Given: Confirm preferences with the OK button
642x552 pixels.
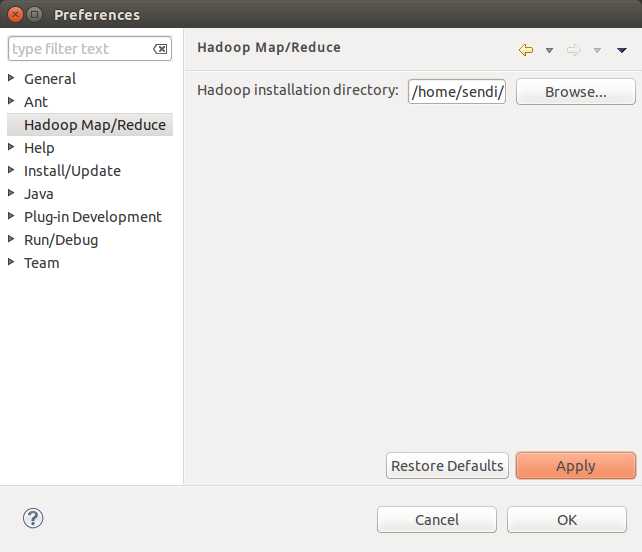Looking at the screenshot, I should pyautogui.click(x=567, y=520).
